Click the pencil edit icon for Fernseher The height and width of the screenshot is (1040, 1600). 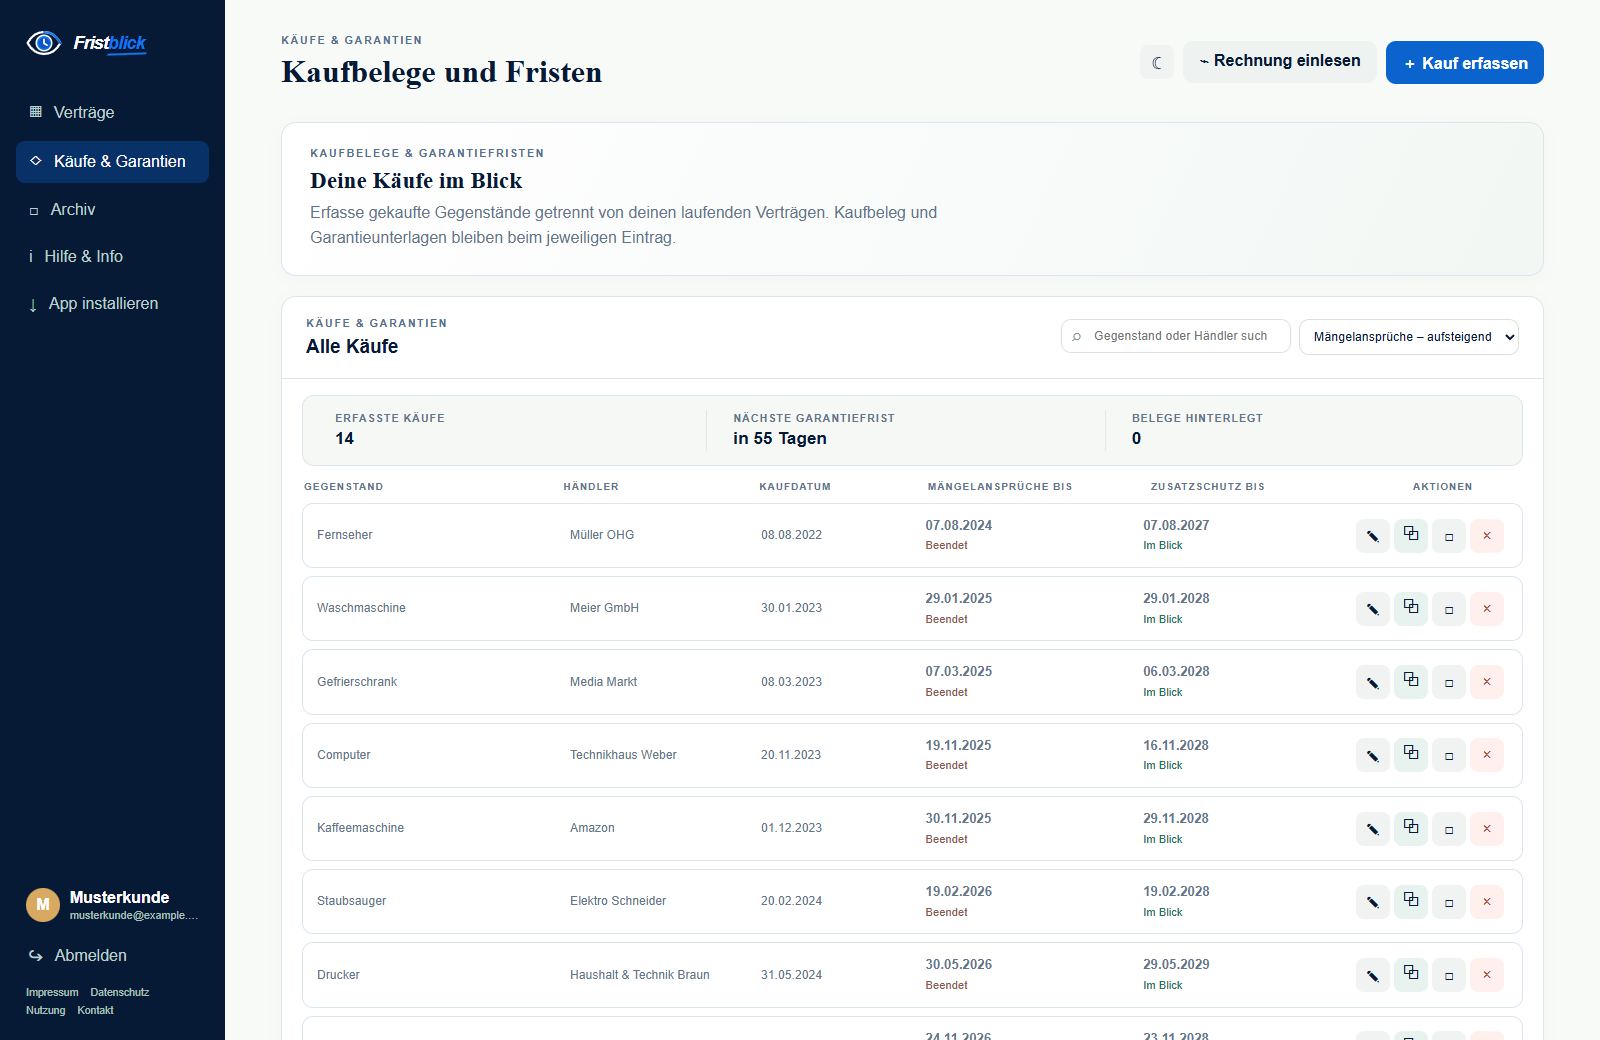click(1373, 536)
